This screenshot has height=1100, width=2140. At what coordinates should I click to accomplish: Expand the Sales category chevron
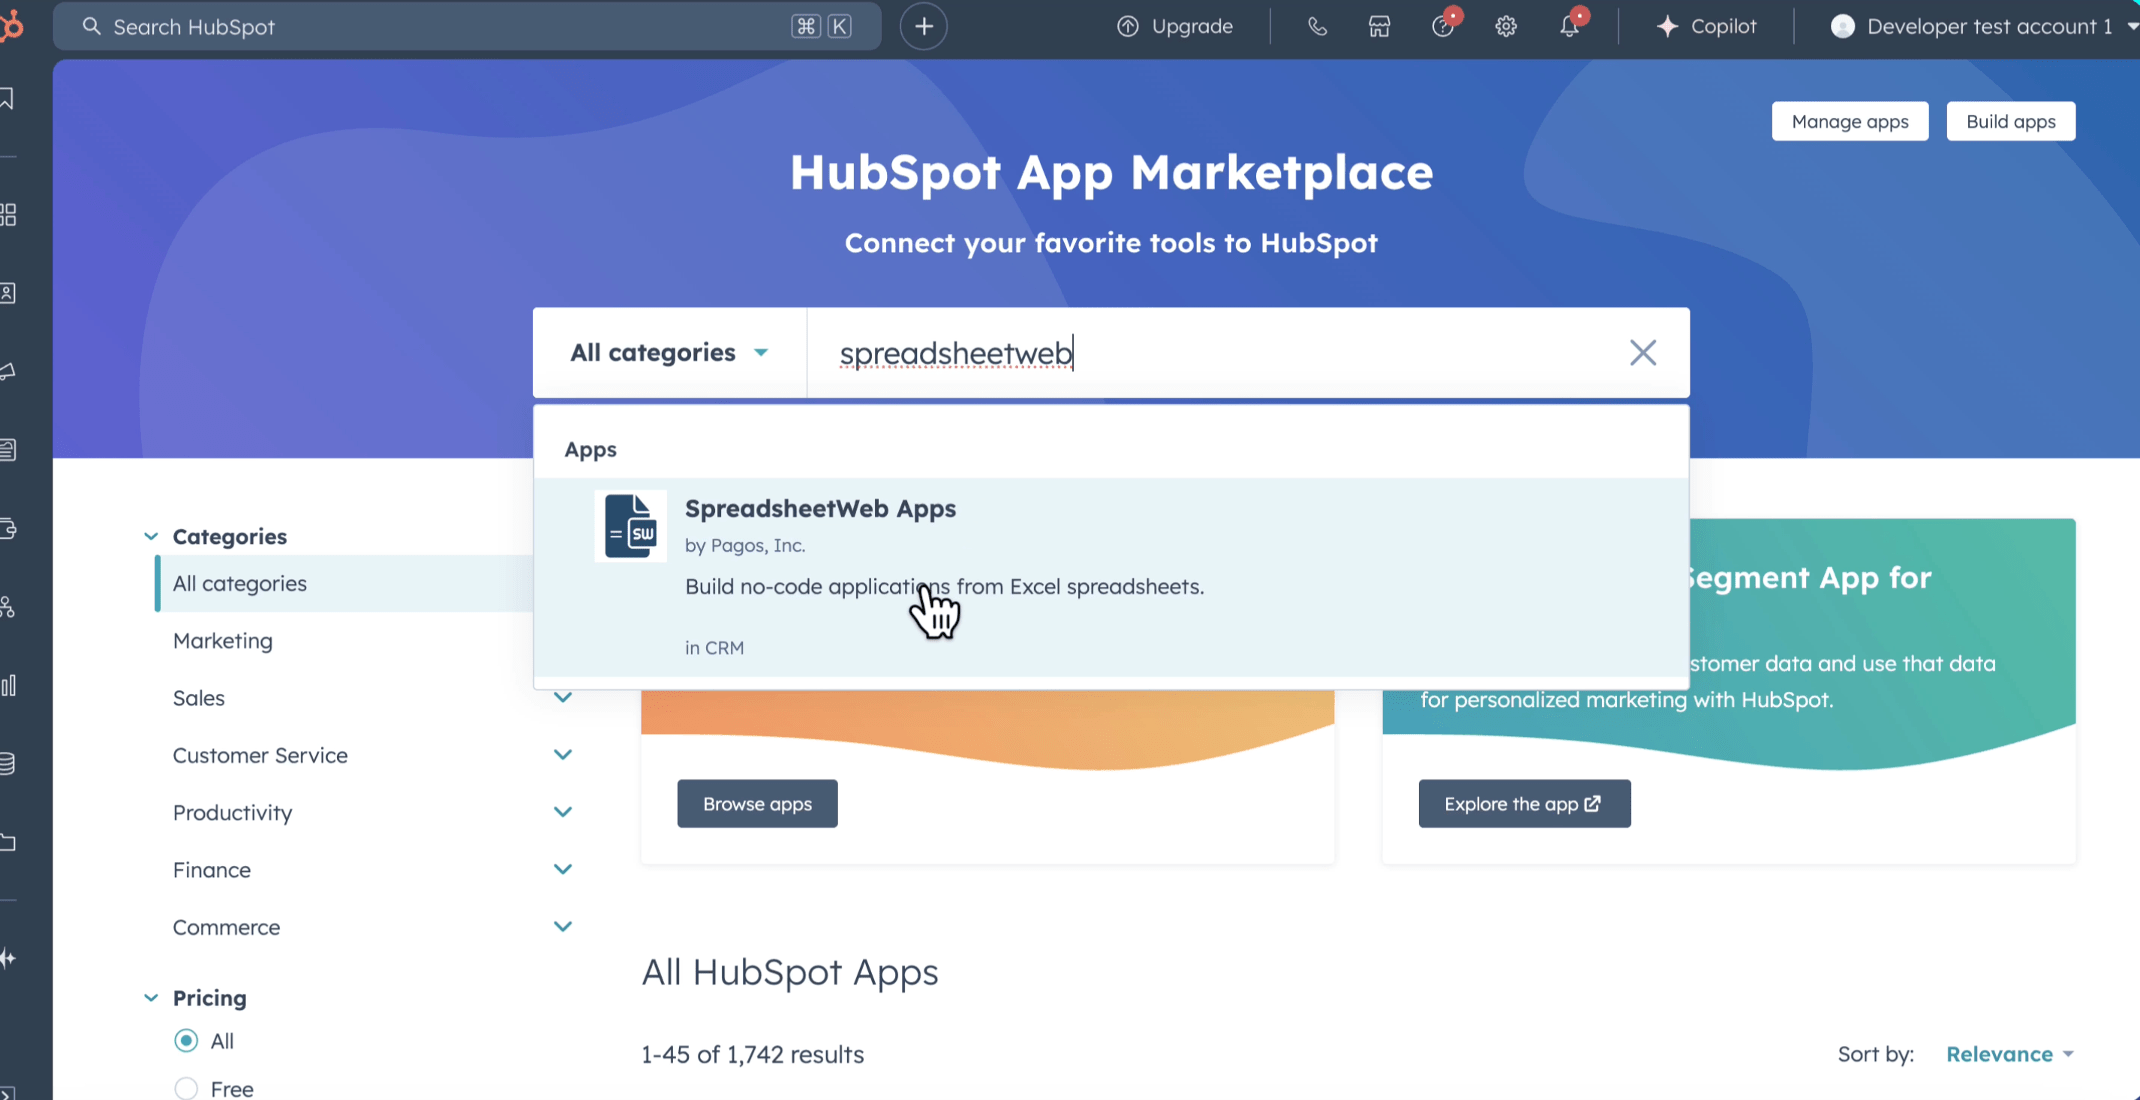[x=563, y=697]
